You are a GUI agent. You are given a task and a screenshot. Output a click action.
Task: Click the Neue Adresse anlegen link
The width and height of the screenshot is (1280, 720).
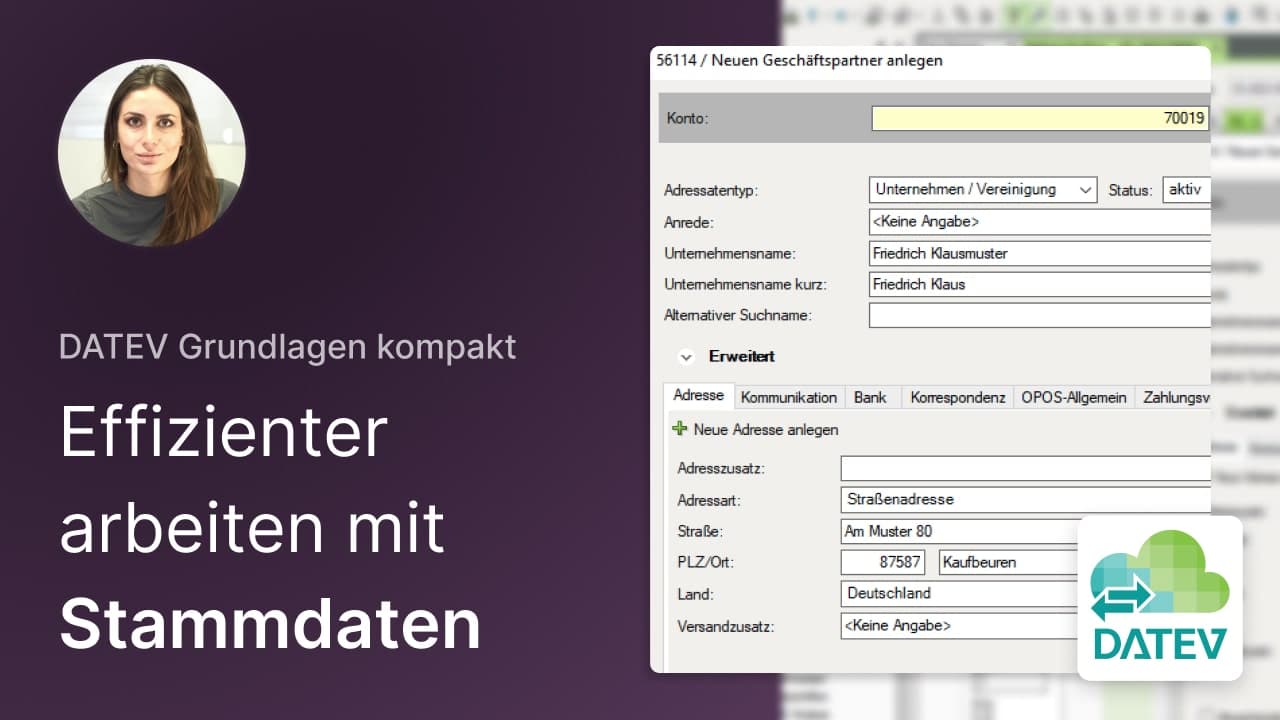coord(766,430)
